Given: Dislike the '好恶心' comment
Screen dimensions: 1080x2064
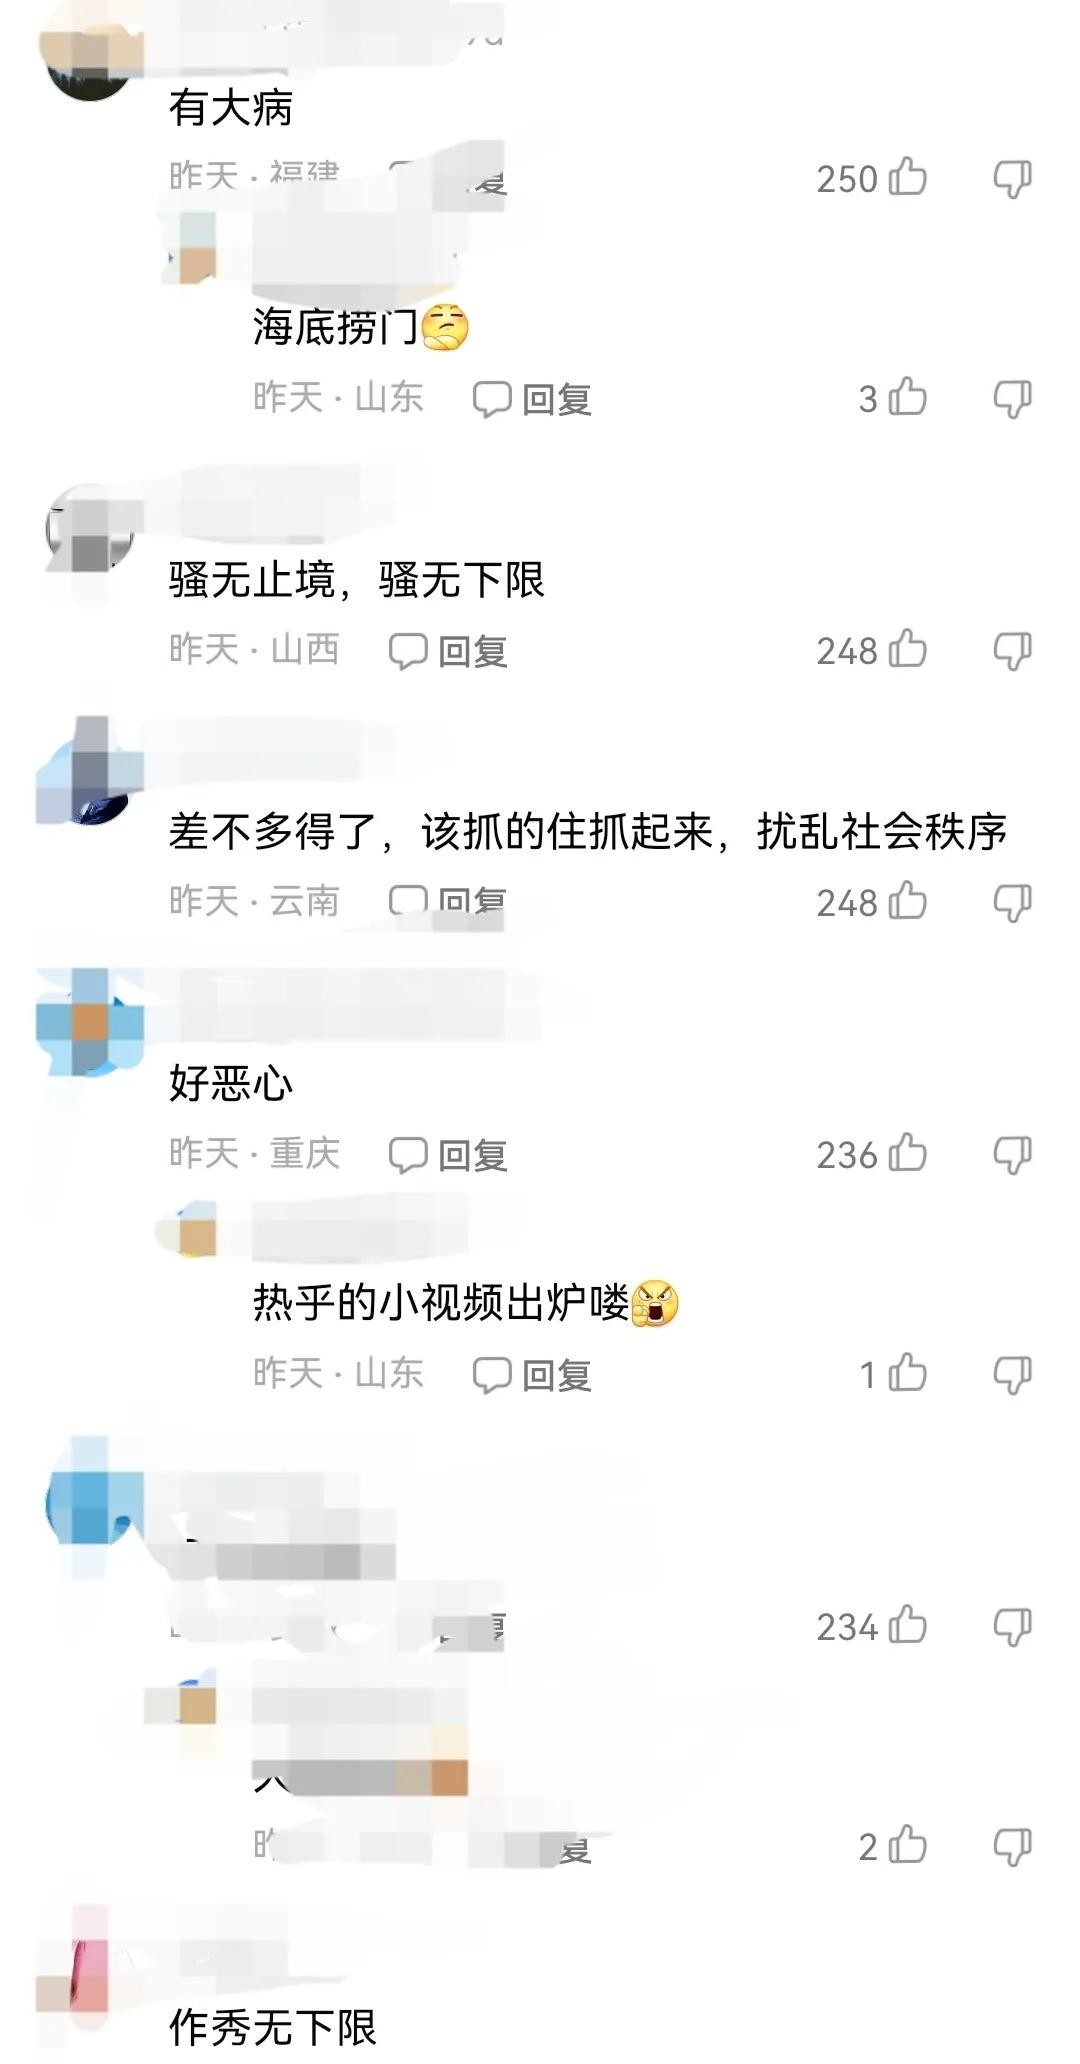Looking at the screenshot, I should pyautogui.click(x=1012, y=1155).
